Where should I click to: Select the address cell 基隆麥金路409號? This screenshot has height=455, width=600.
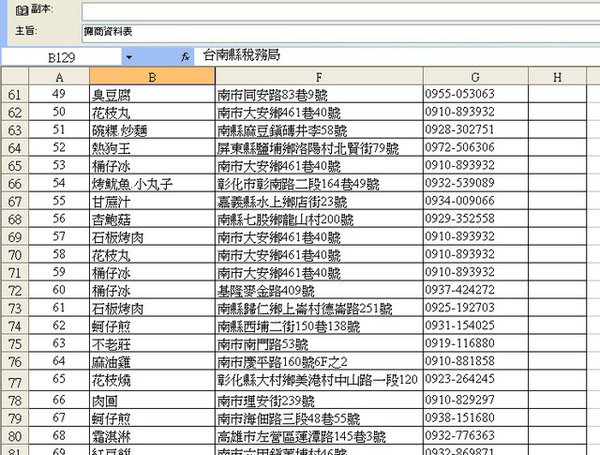(x=319, y=290)
